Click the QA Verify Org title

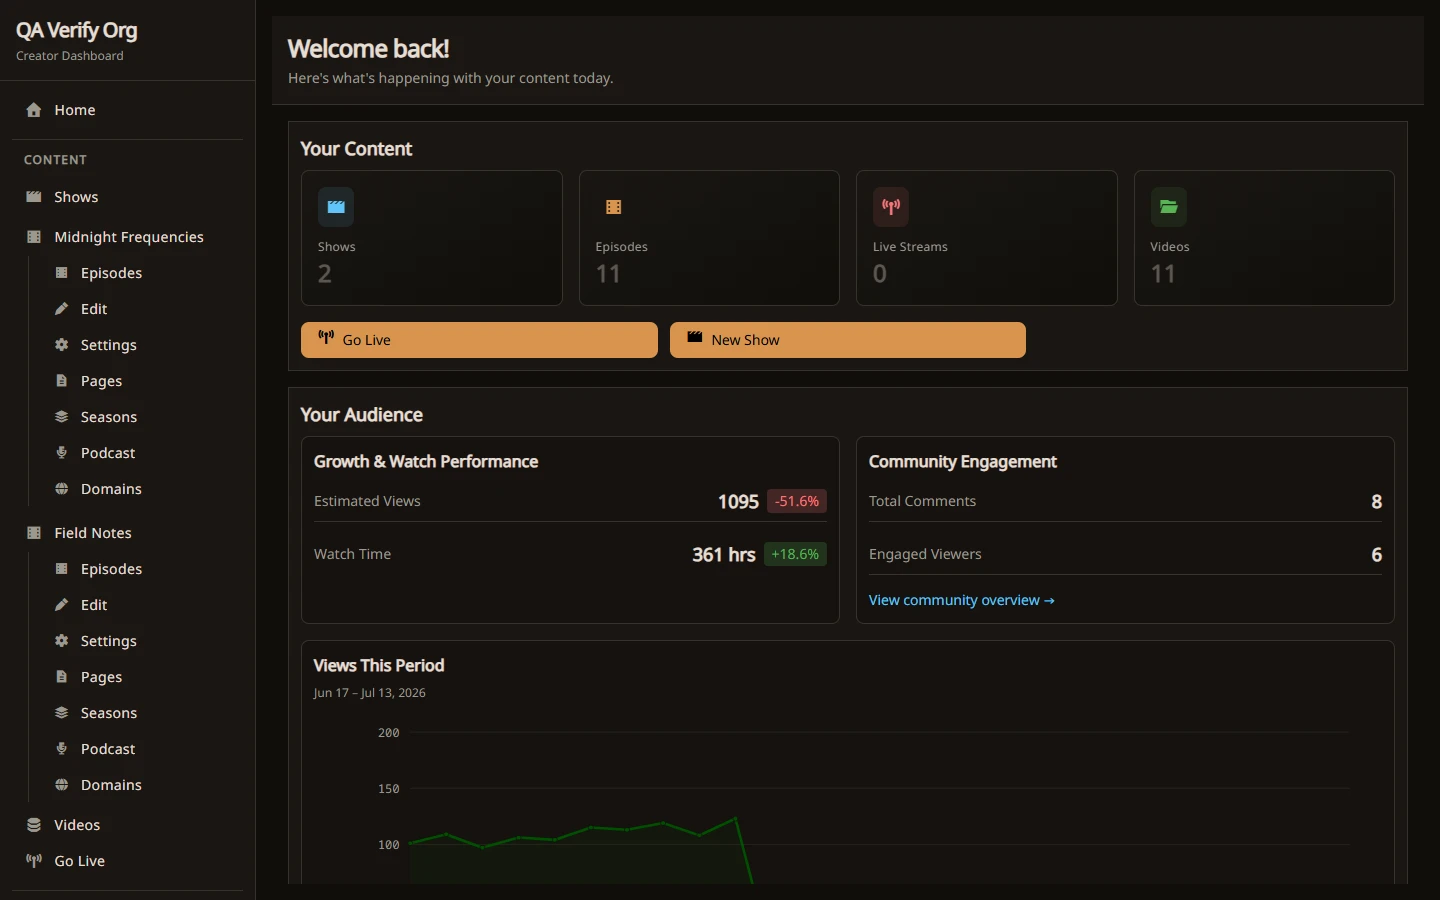77,31
